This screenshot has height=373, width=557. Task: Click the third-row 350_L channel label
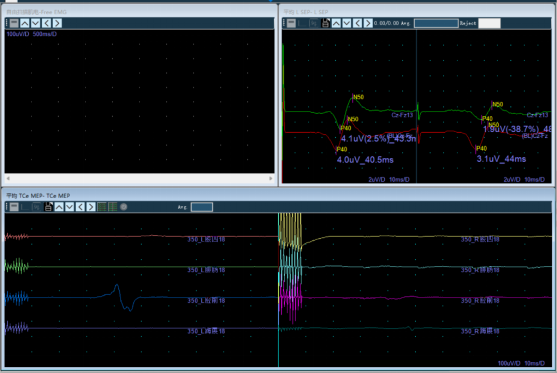[206, 301]
